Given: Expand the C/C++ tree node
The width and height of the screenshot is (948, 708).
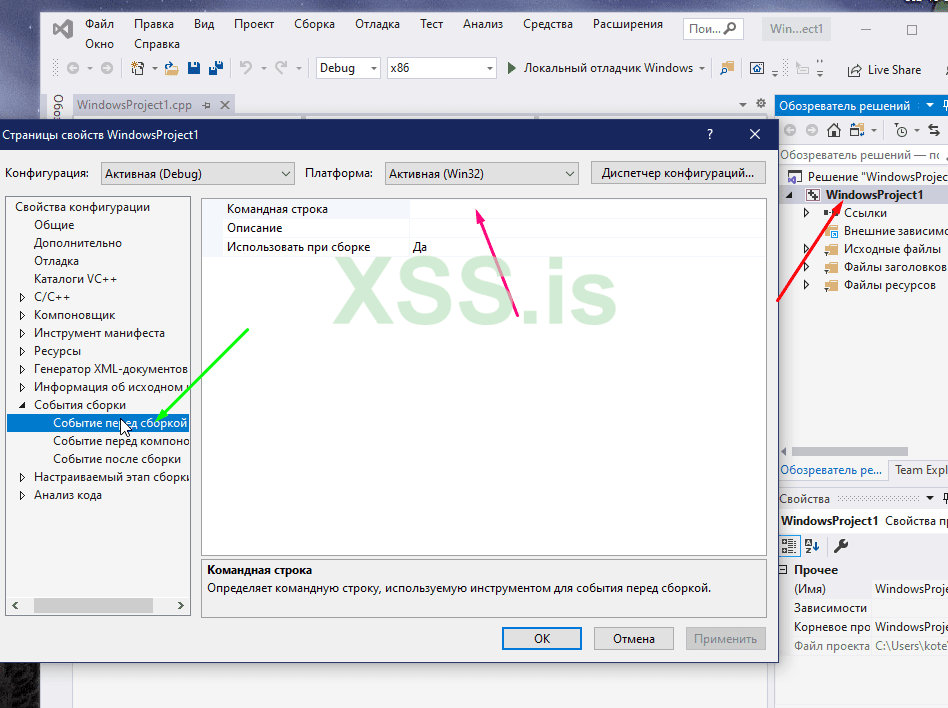Looking at the screenshot, I should (22, 297).
